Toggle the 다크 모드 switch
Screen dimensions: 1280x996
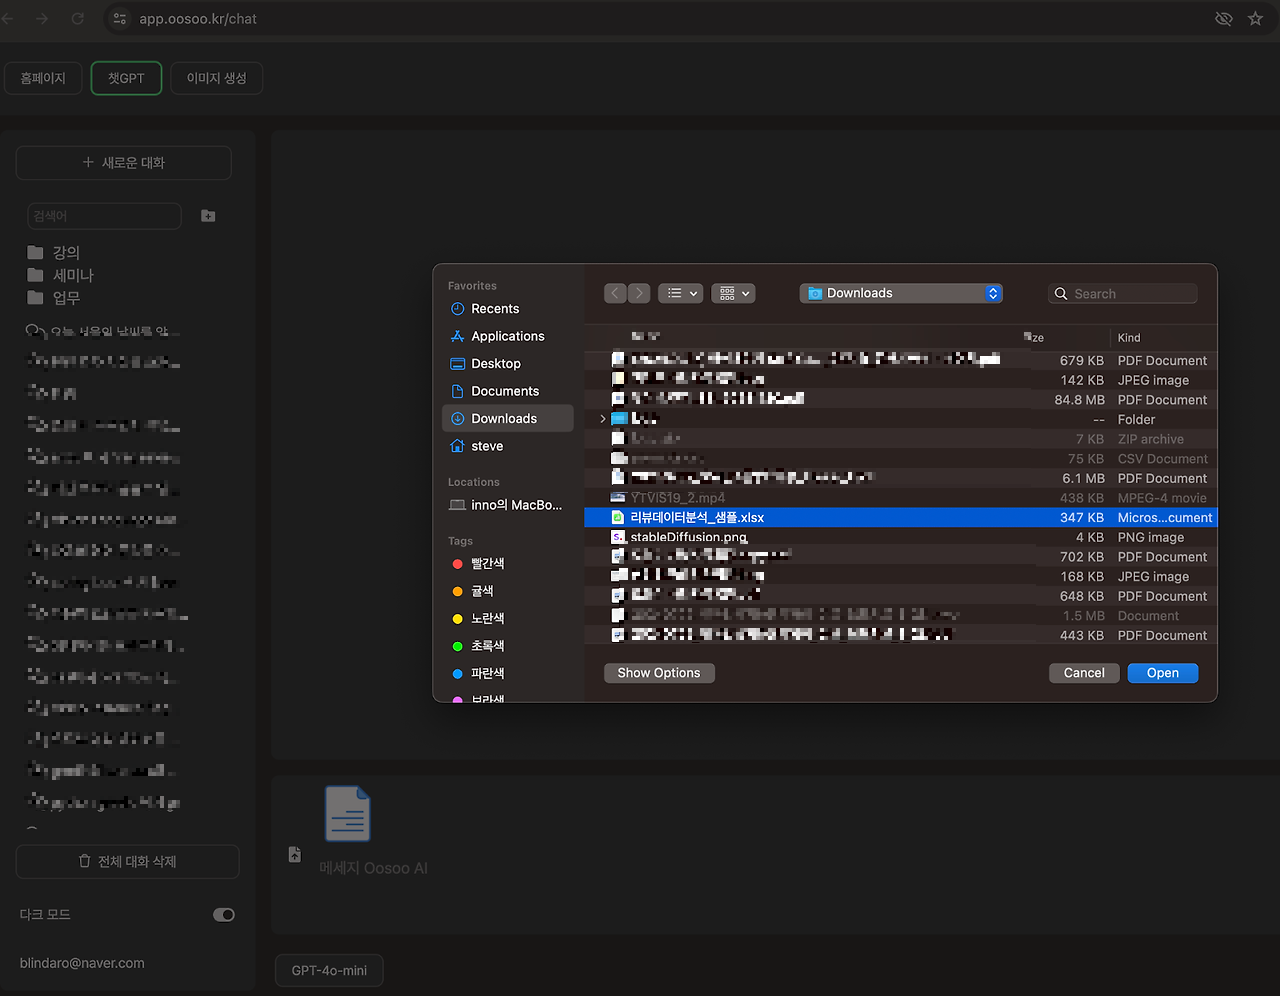click(224, 914)
